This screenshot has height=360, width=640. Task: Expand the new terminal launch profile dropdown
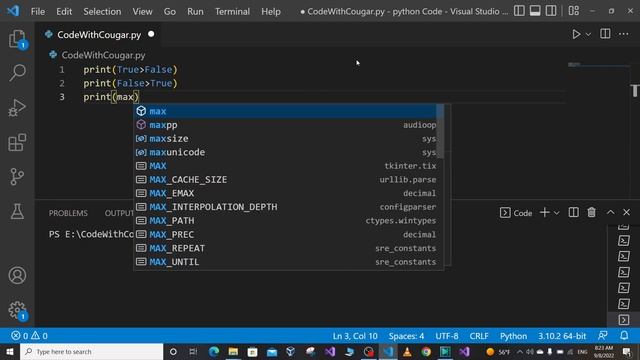click(556, 213)
